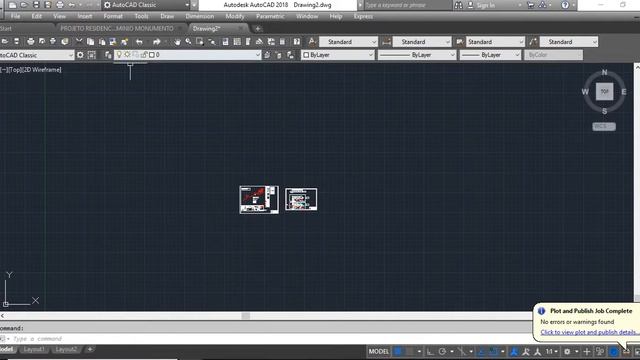640x360 pixels.
Task: Click the Cut scissors icon
Action: coord(79,42)
